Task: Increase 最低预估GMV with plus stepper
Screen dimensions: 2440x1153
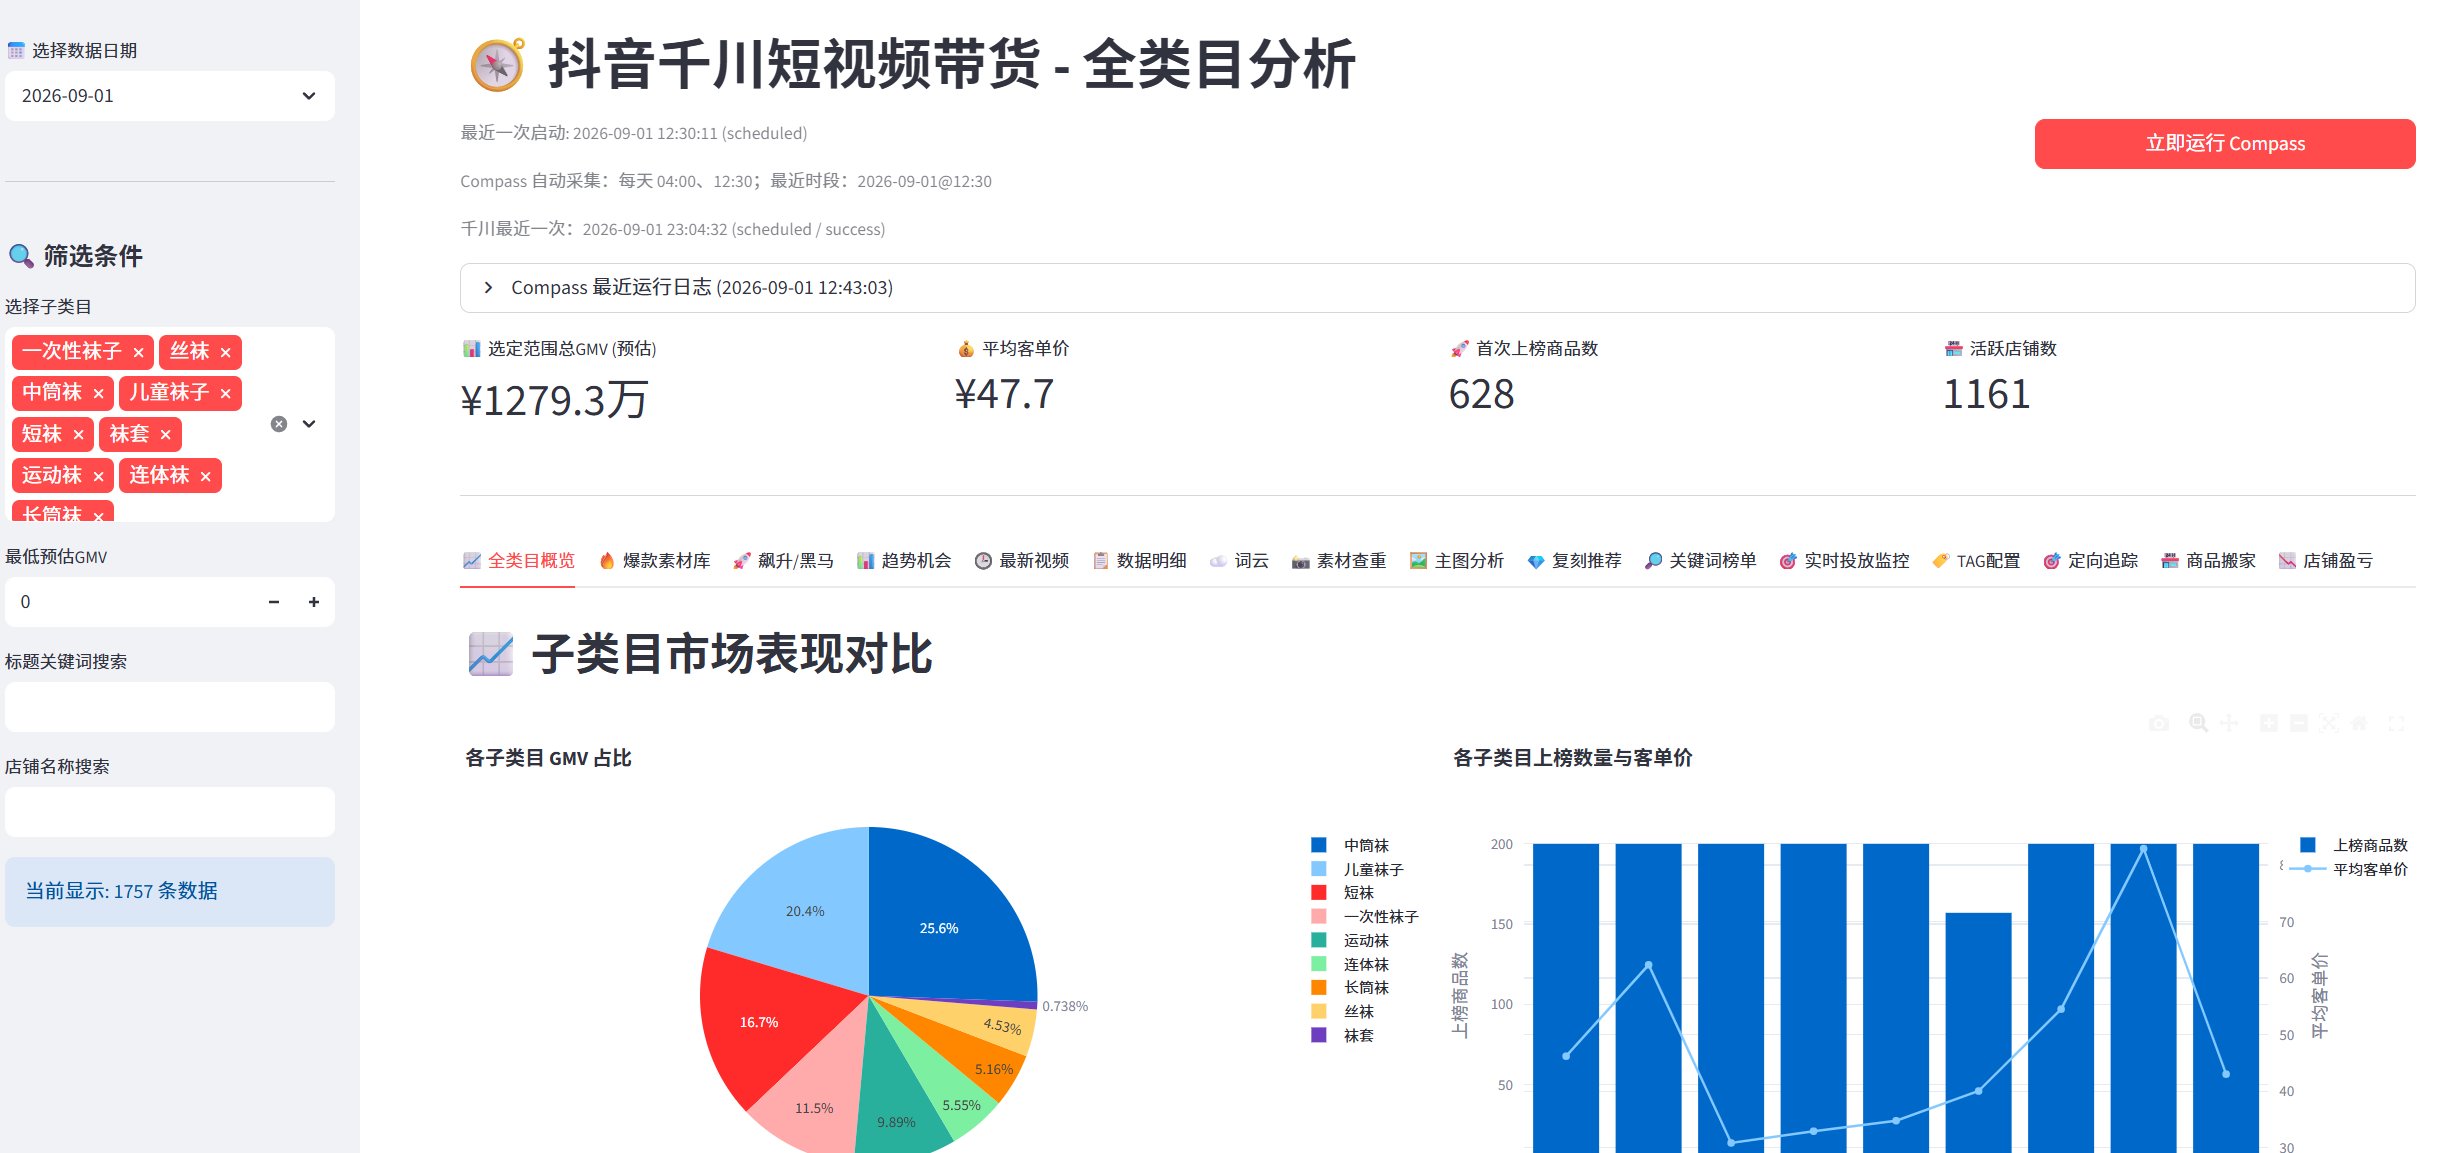Action: [314, 602]
